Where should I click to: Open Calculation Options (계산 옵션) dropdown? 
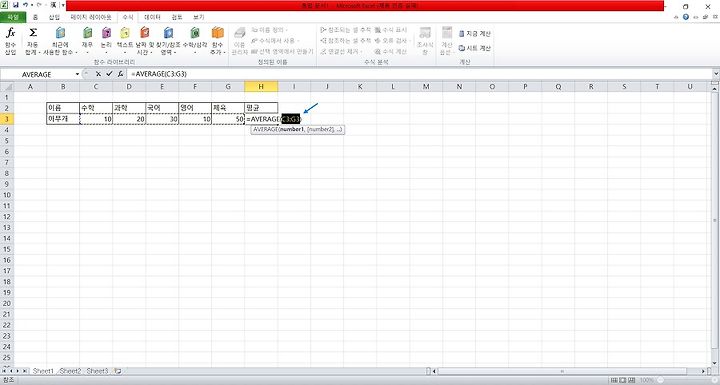pos(446,41)
